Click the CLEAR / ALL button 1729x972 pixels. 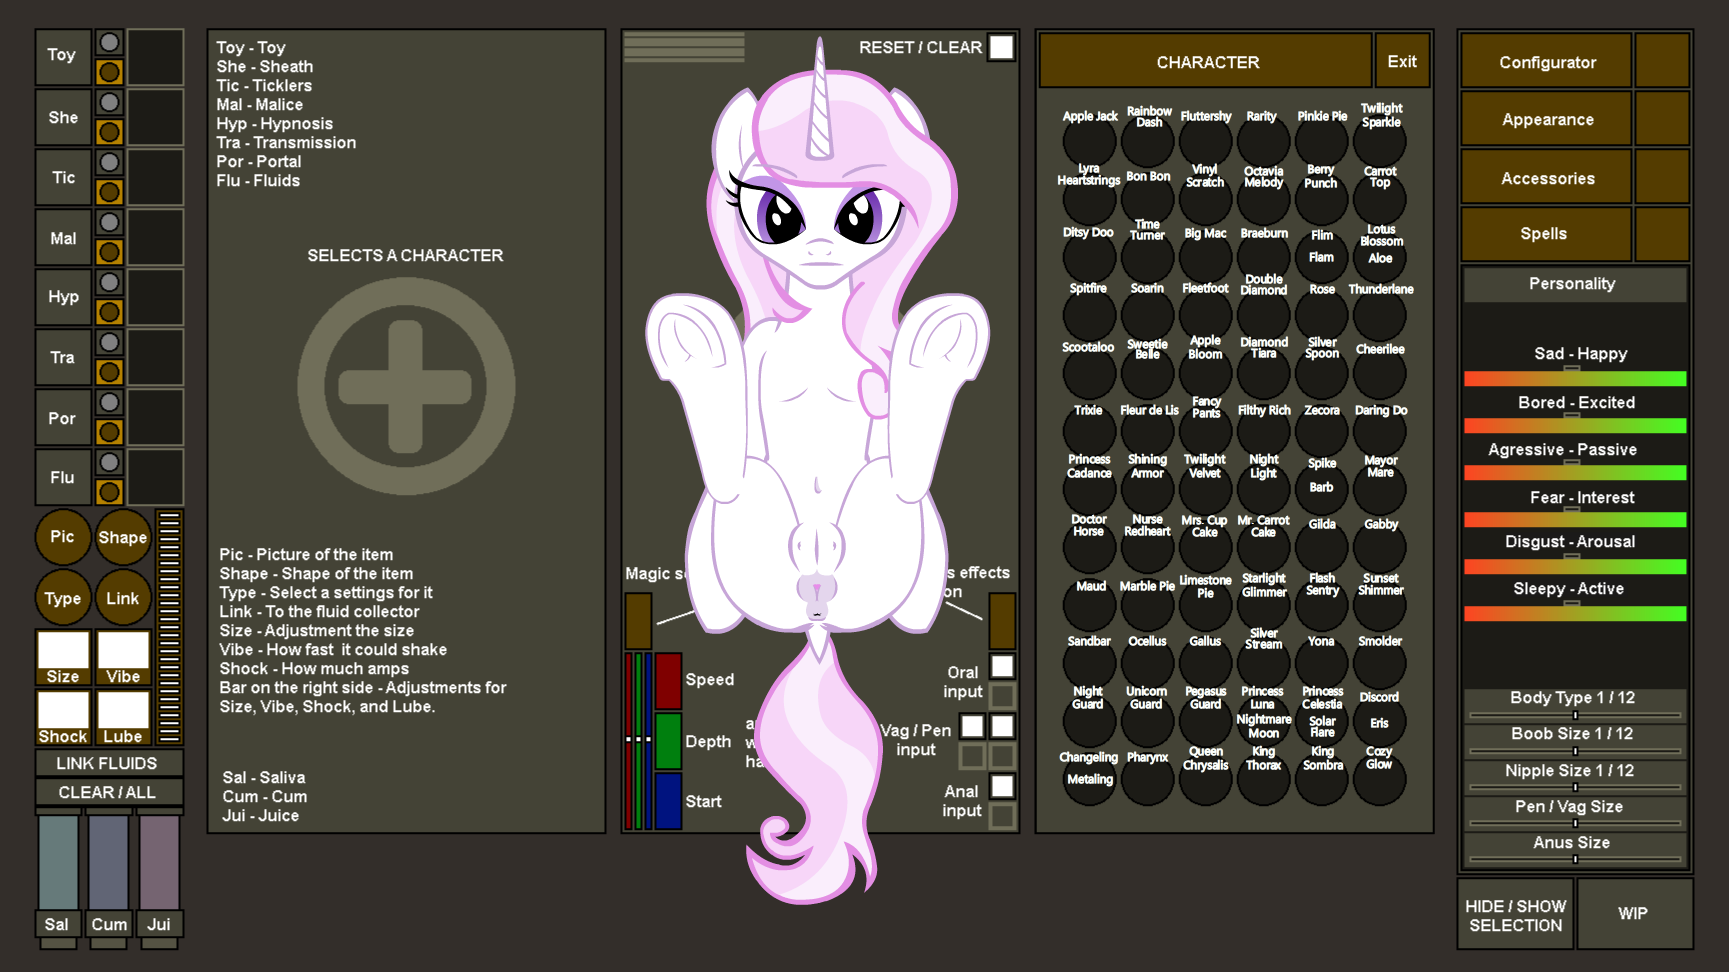pyautogui.click(x=109, y=792)
